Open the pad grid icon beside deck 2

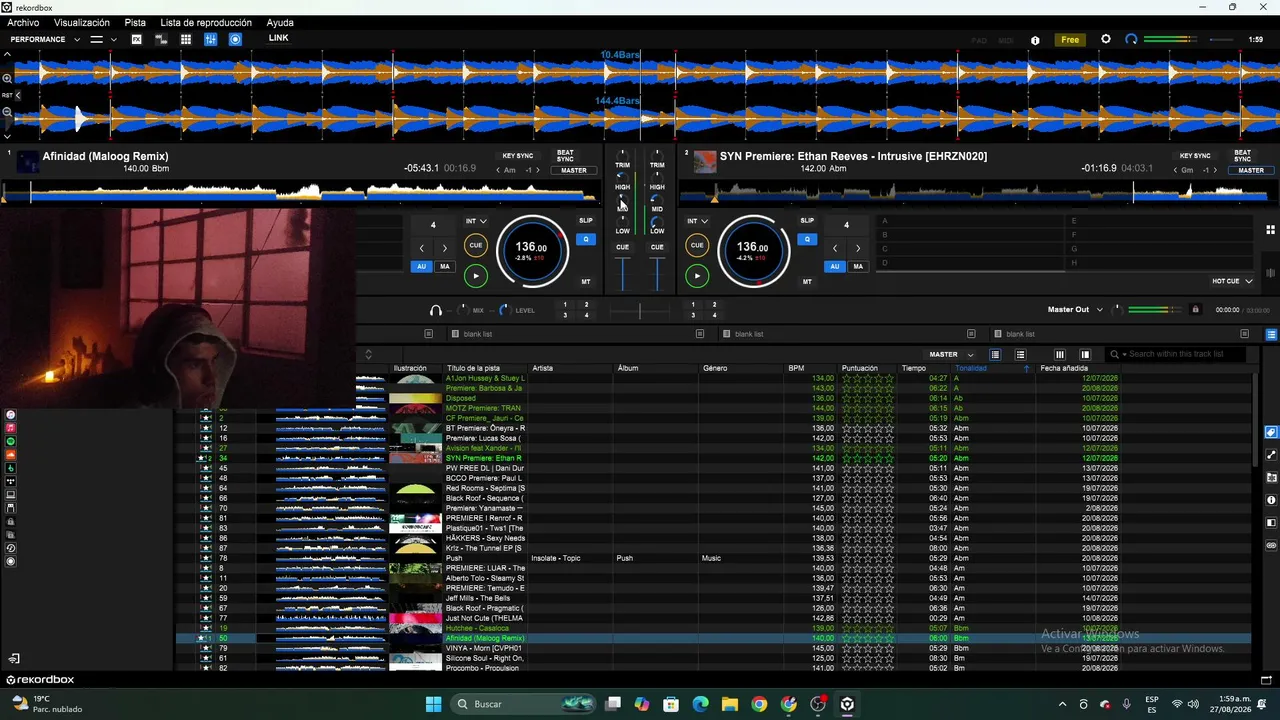coord(1270,229)
